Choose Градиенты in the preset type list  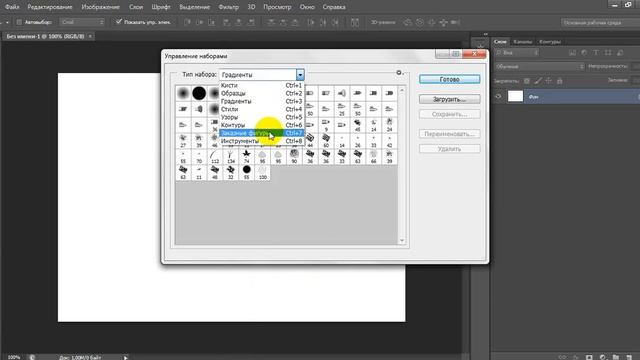pyautogui.click(x=262, y=101)
